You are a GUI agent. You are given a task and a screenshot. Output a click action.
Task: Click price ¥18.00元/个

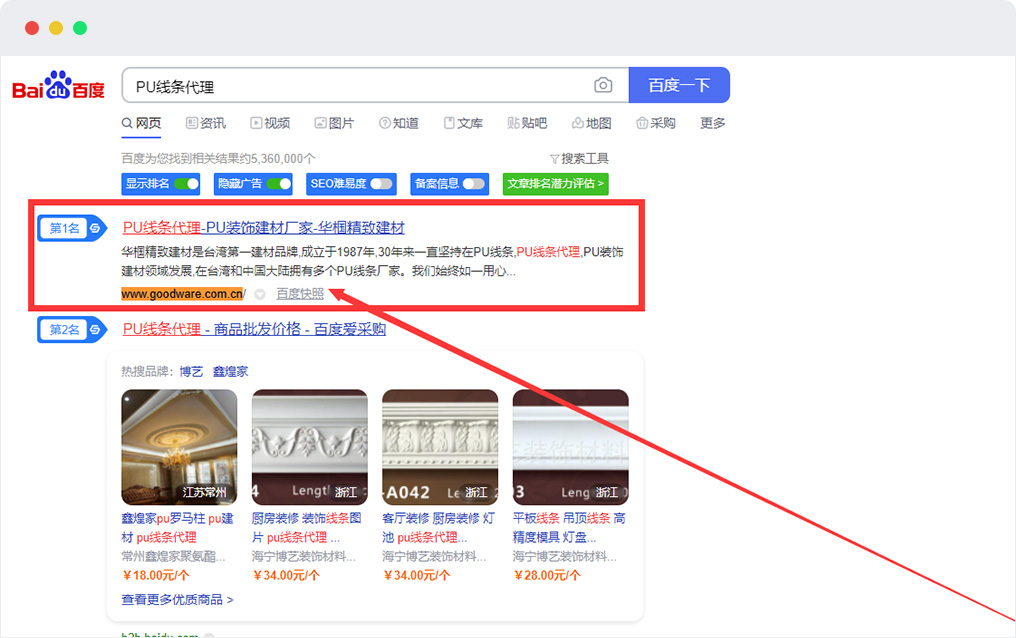coord(156,575)
